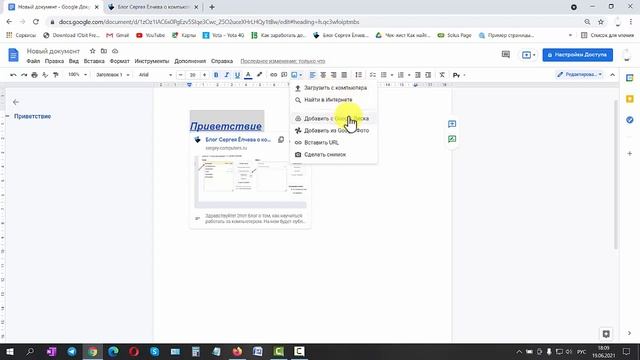Justify the text alignment
This screenshot has width=640, height=360.
(344, 75)
